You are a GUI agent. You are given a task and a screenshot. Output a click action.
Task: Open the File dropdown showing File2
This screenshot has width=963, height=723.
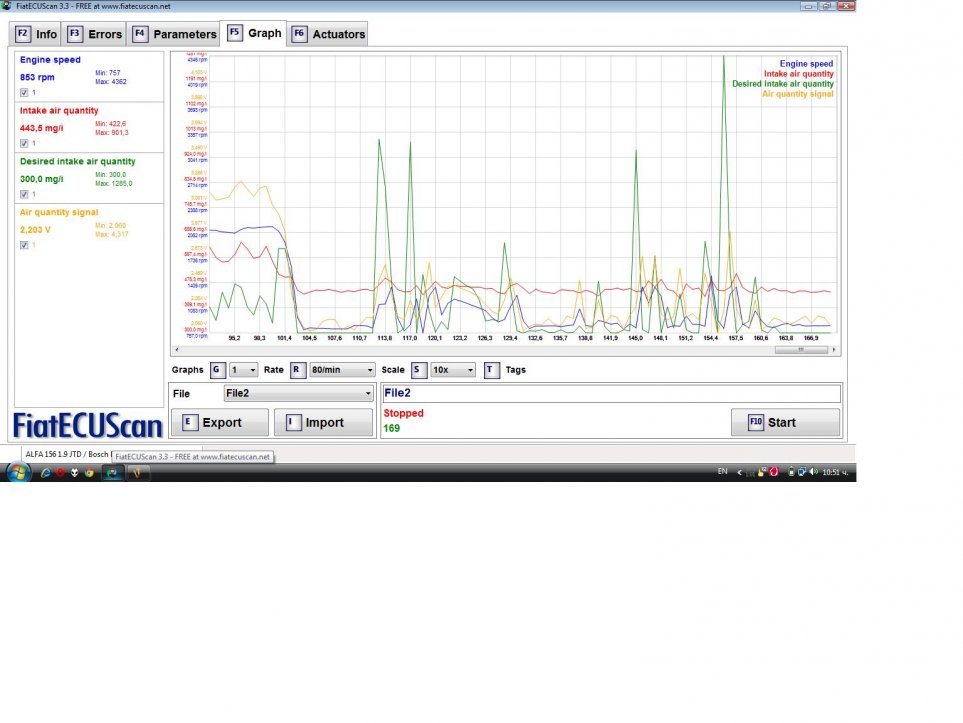298,394
